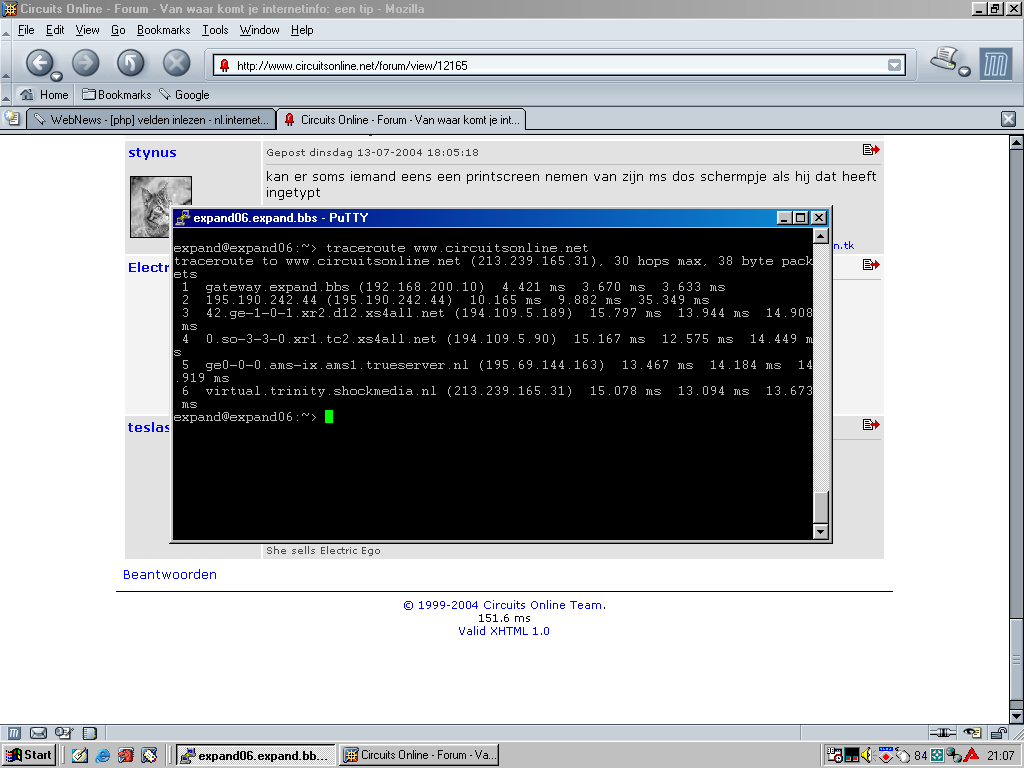Click the browser Back arrow button

(39, 63)
